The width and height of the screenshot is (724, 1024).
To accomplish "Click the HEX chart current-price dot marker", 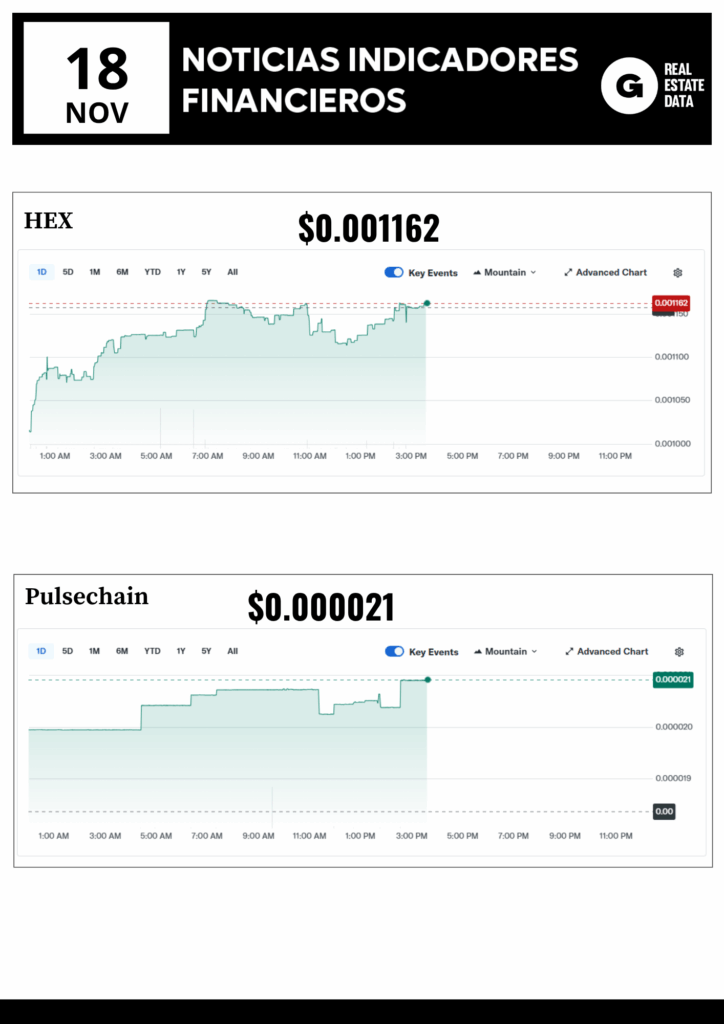I will pyautogui.click(x=427, y=302).
